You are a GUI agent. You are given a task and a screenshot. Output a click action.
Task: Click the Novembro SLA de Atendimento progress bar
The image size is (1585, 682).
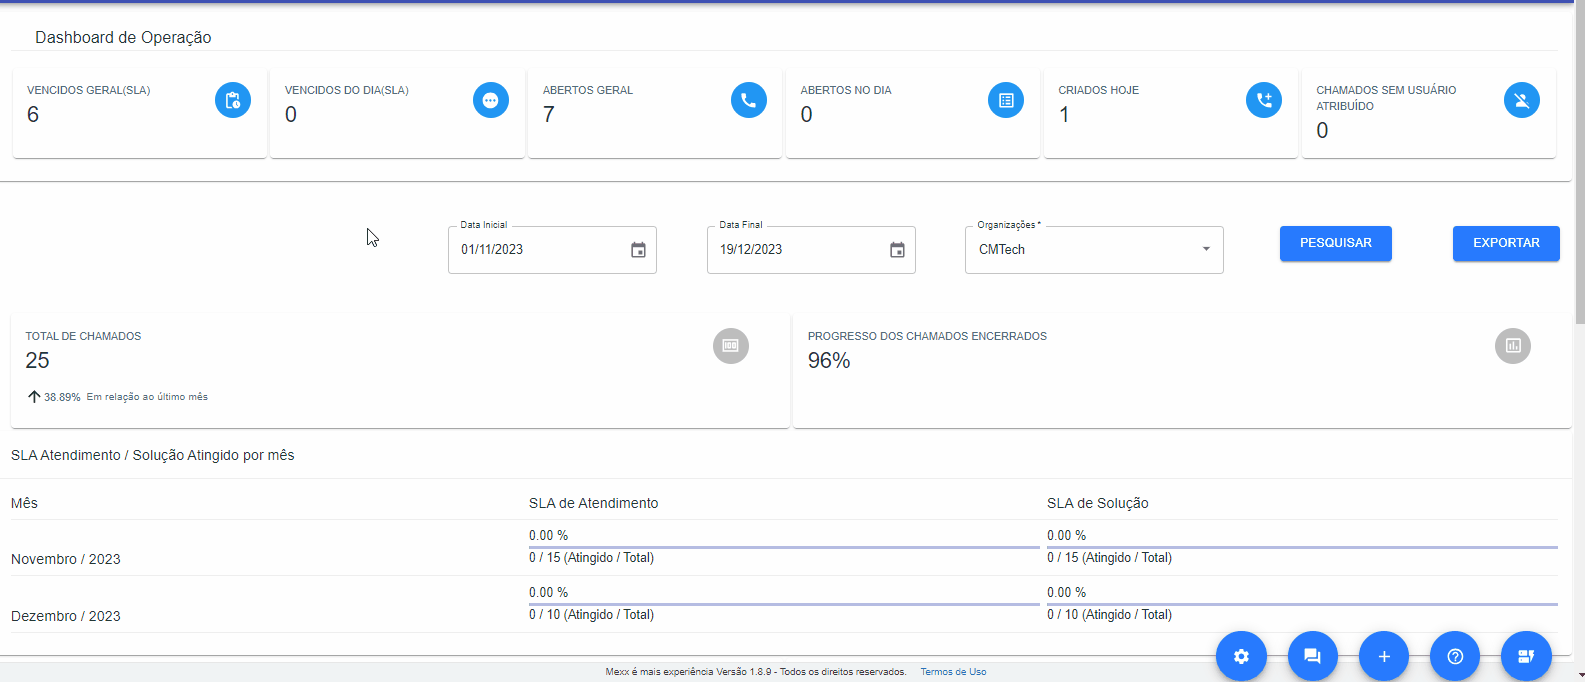point(784,547)
